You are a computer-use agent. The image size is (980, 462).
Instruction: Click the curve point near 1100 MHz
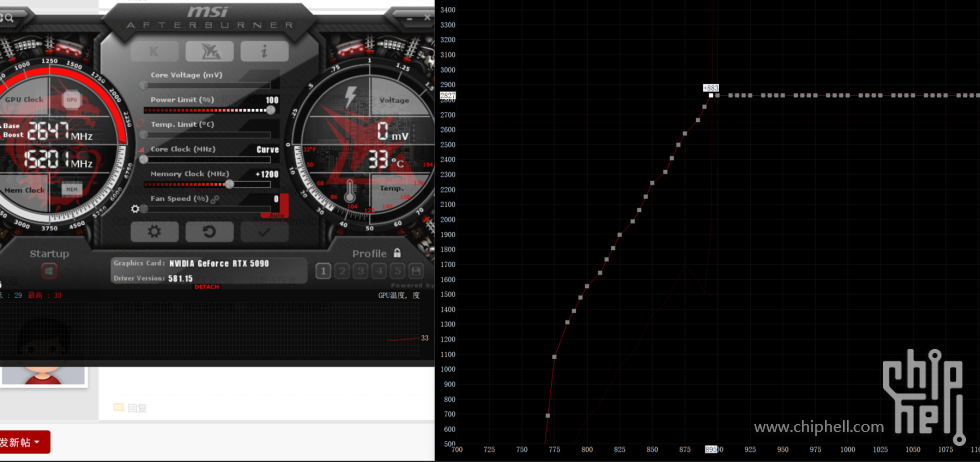point(554,357)
